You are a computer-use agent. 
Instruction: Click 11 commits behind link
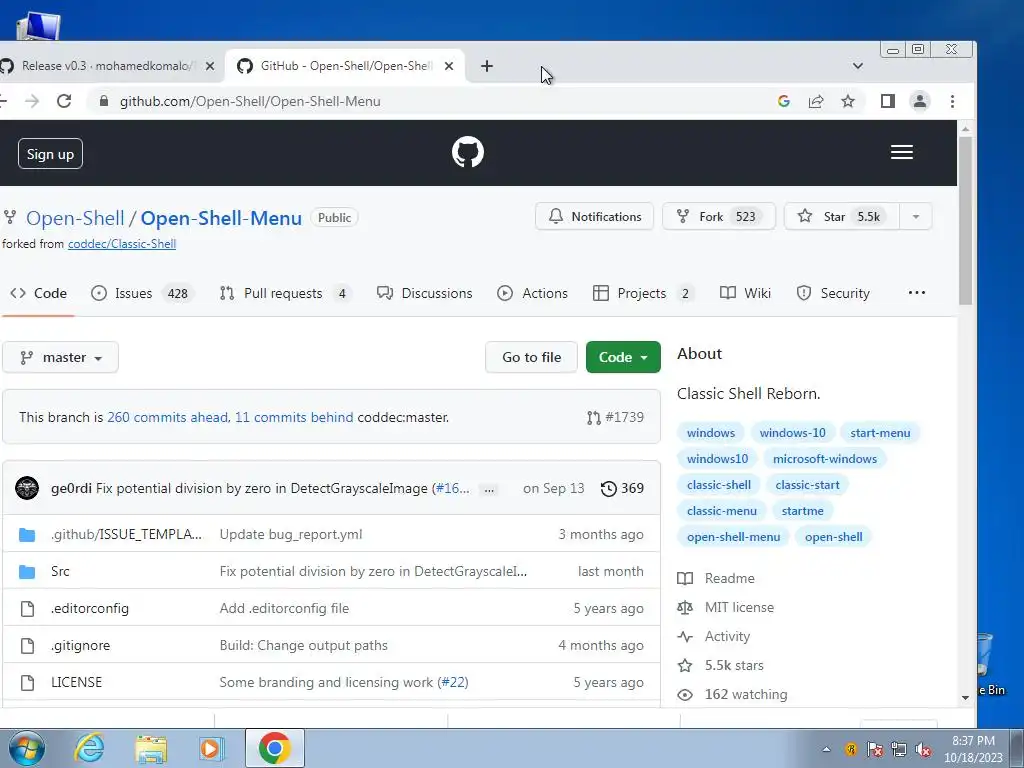(294, 417)
